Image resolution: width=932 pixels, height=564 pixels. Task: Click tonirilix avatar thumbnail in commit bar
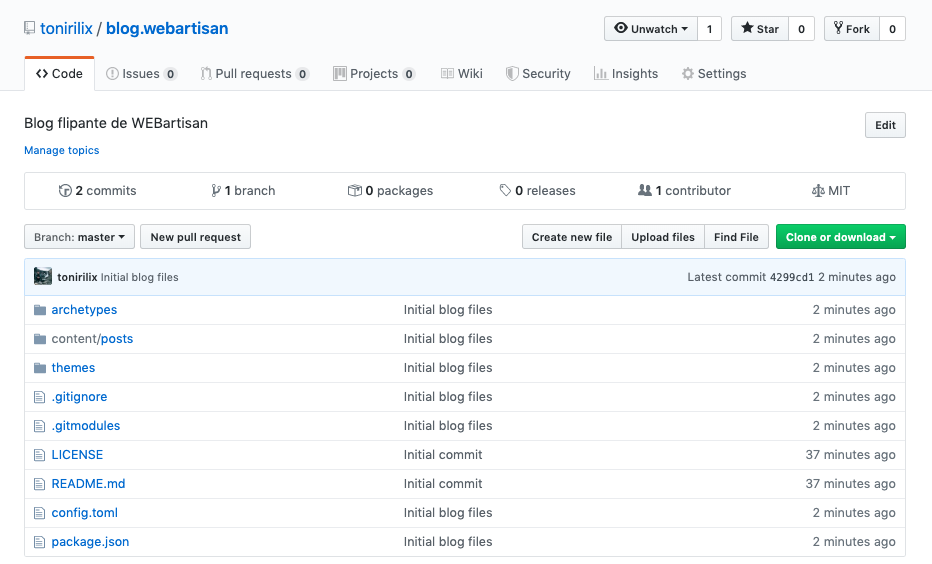pos(43,276)
